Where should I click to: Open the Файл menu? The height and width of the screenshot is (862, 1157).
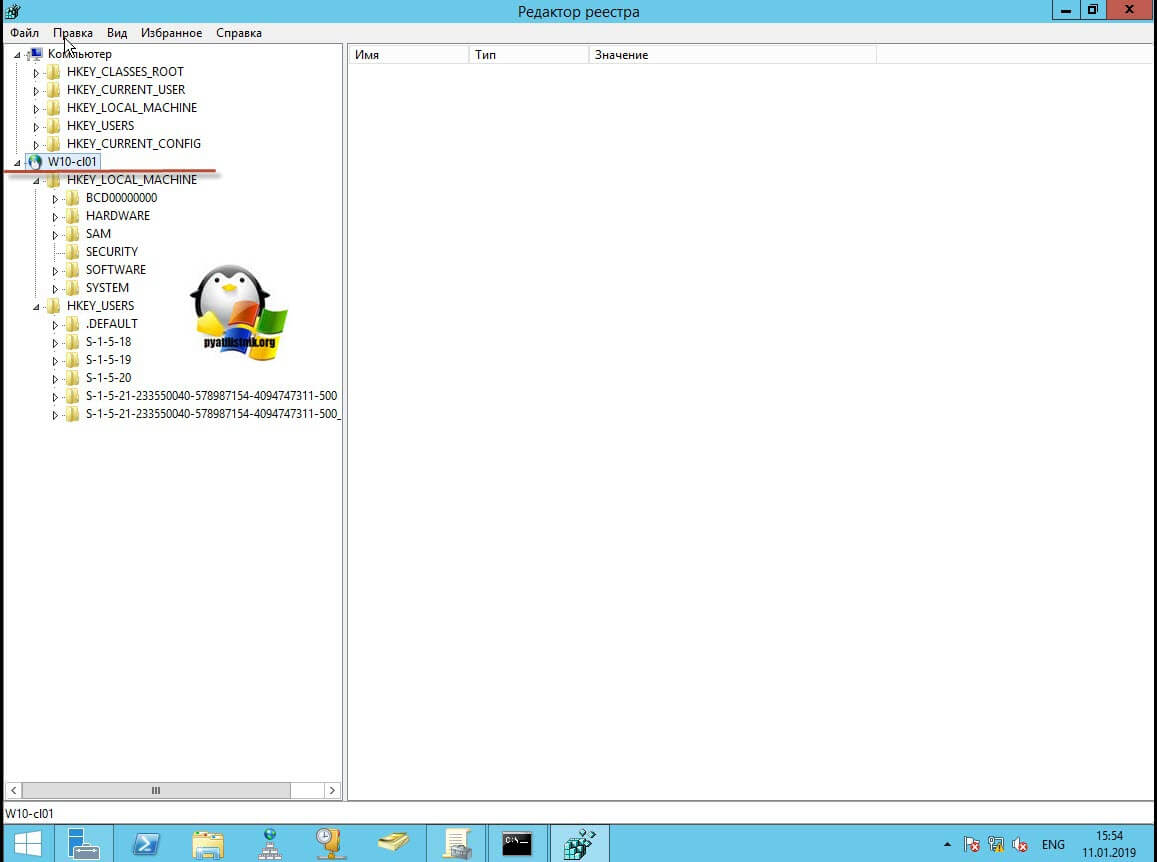(24, 33)
